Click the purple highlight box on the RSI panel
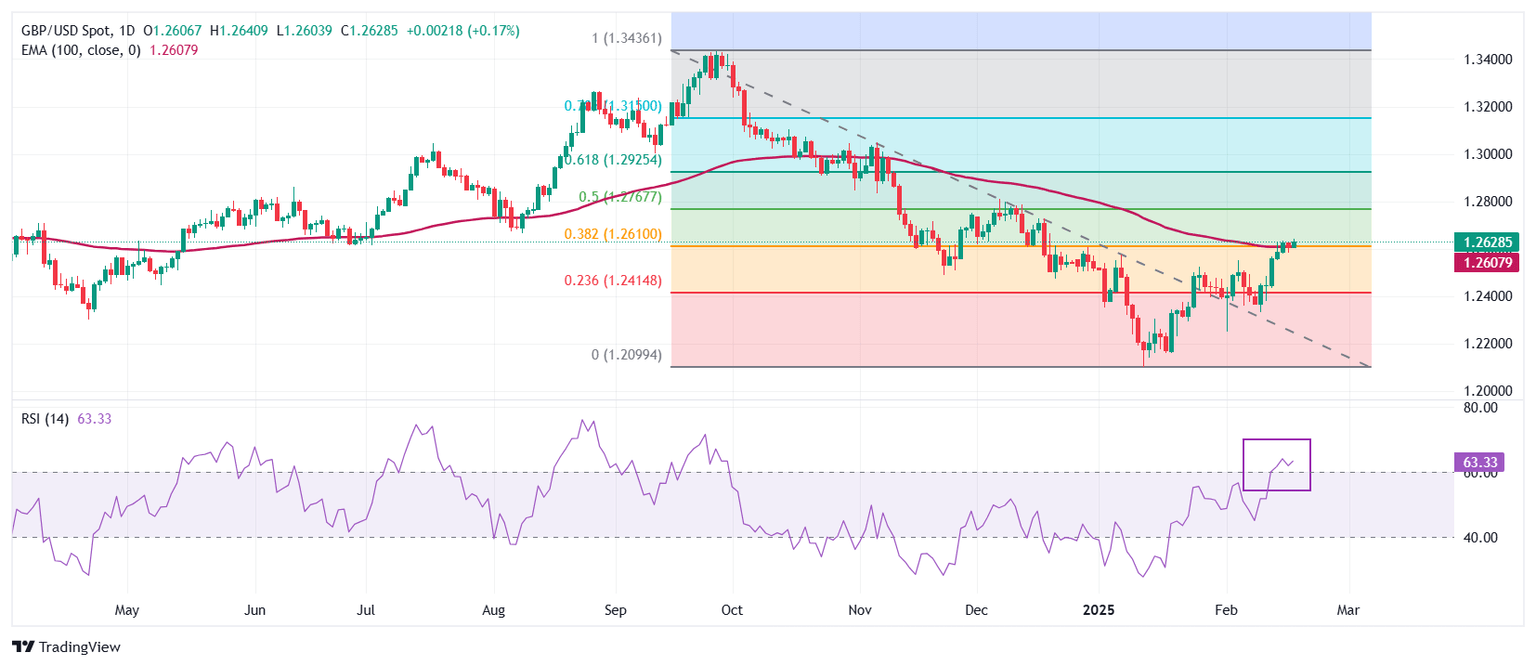Viewport: 1536px width, 667px height. (x=1277, y=464)
